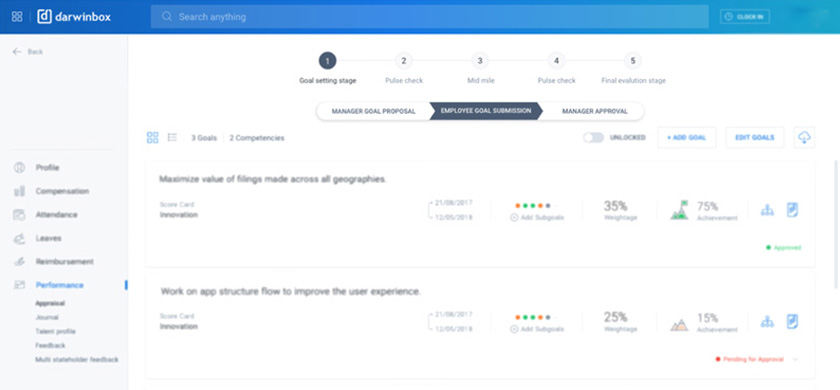Open the Feedback submenu item
The width and height of the screenshot is (840, 390).
pyautogui.click(x=50, y=346)
